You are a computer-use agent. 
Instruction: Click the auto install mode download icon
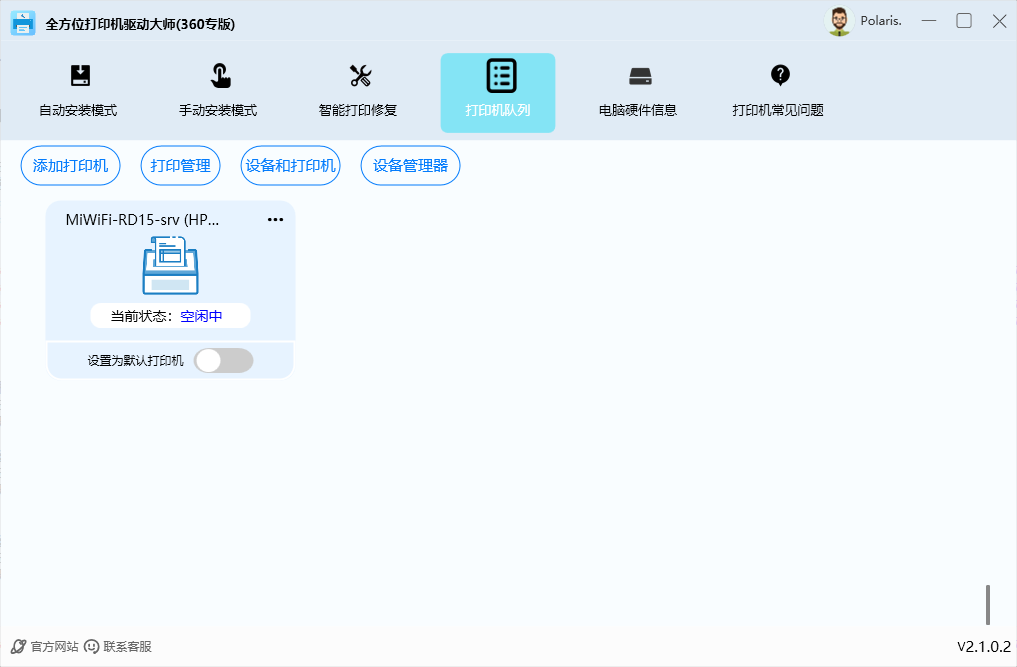80,75
